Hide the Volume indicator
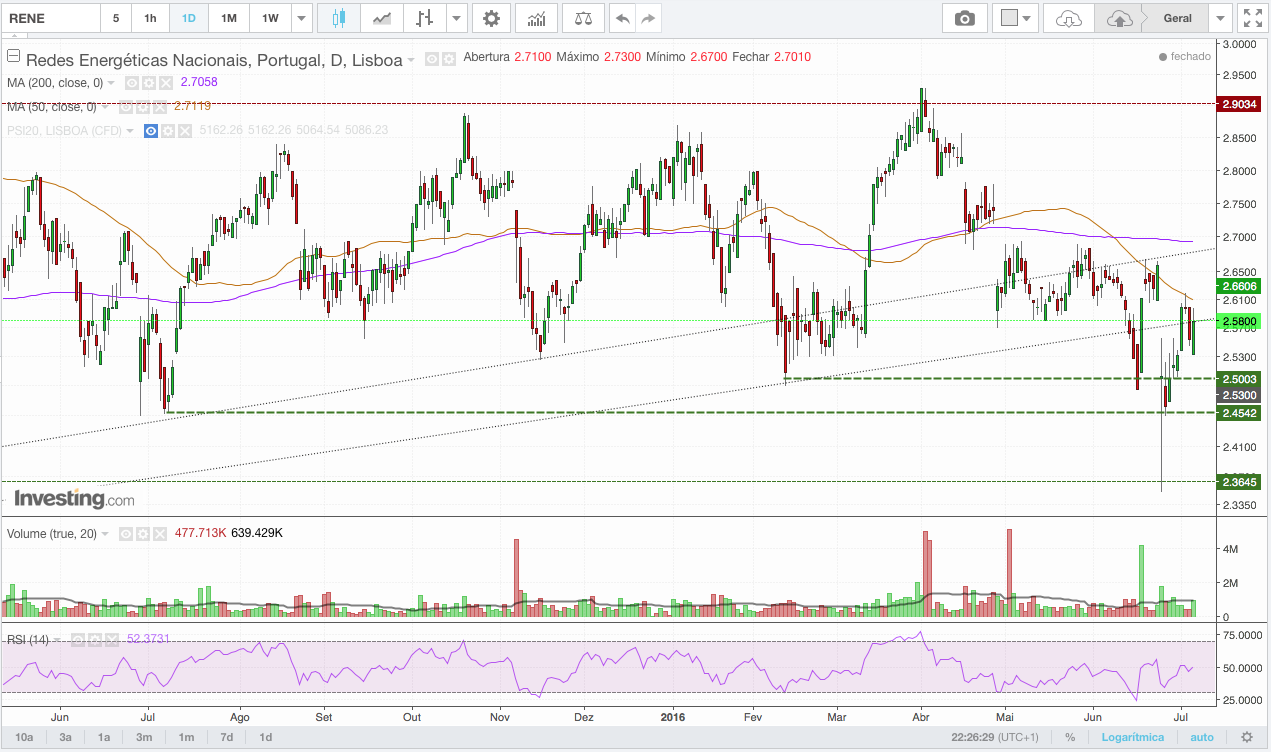This screenshot has height=752, width=1271. 126,534
